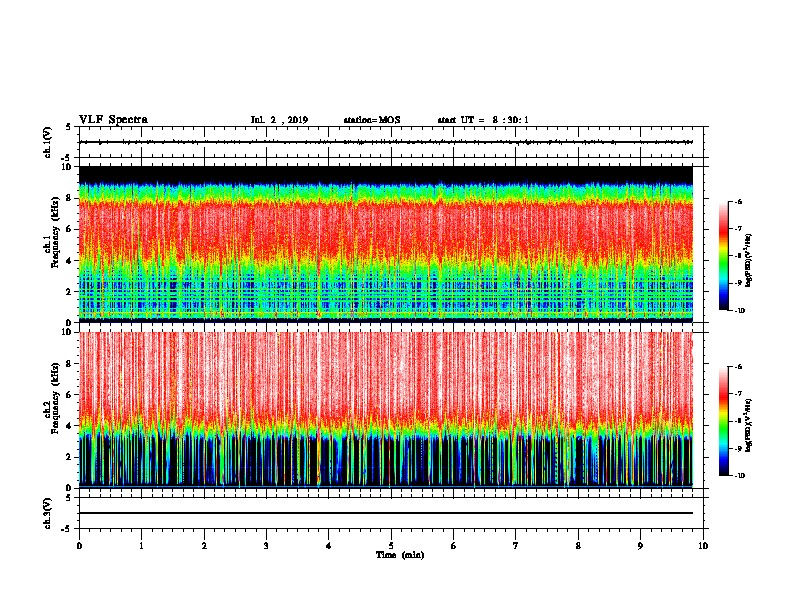The height and width of the screenshot is (612, 792).
Task: Click the "-10" label on ch.1 colorbar
Action: pyautogui.click(x=739, y=310)
